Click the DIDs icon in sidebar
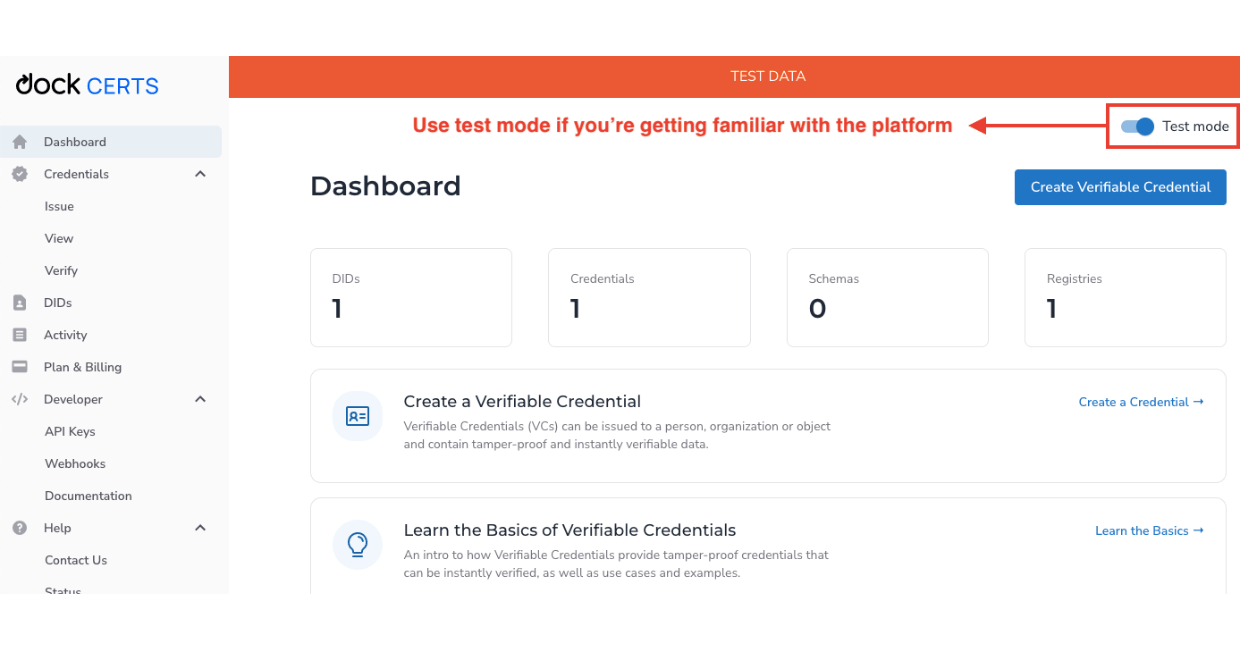This screenshot has height=650, width=1240. pos(19,303)
